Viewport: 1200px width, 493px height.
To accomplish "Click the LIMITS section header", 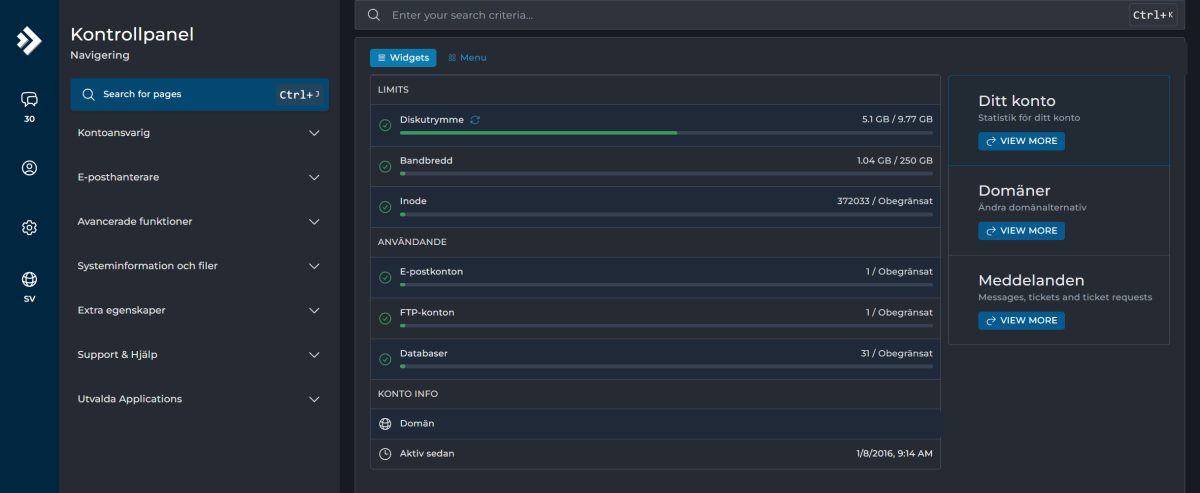I will [393, 90].
